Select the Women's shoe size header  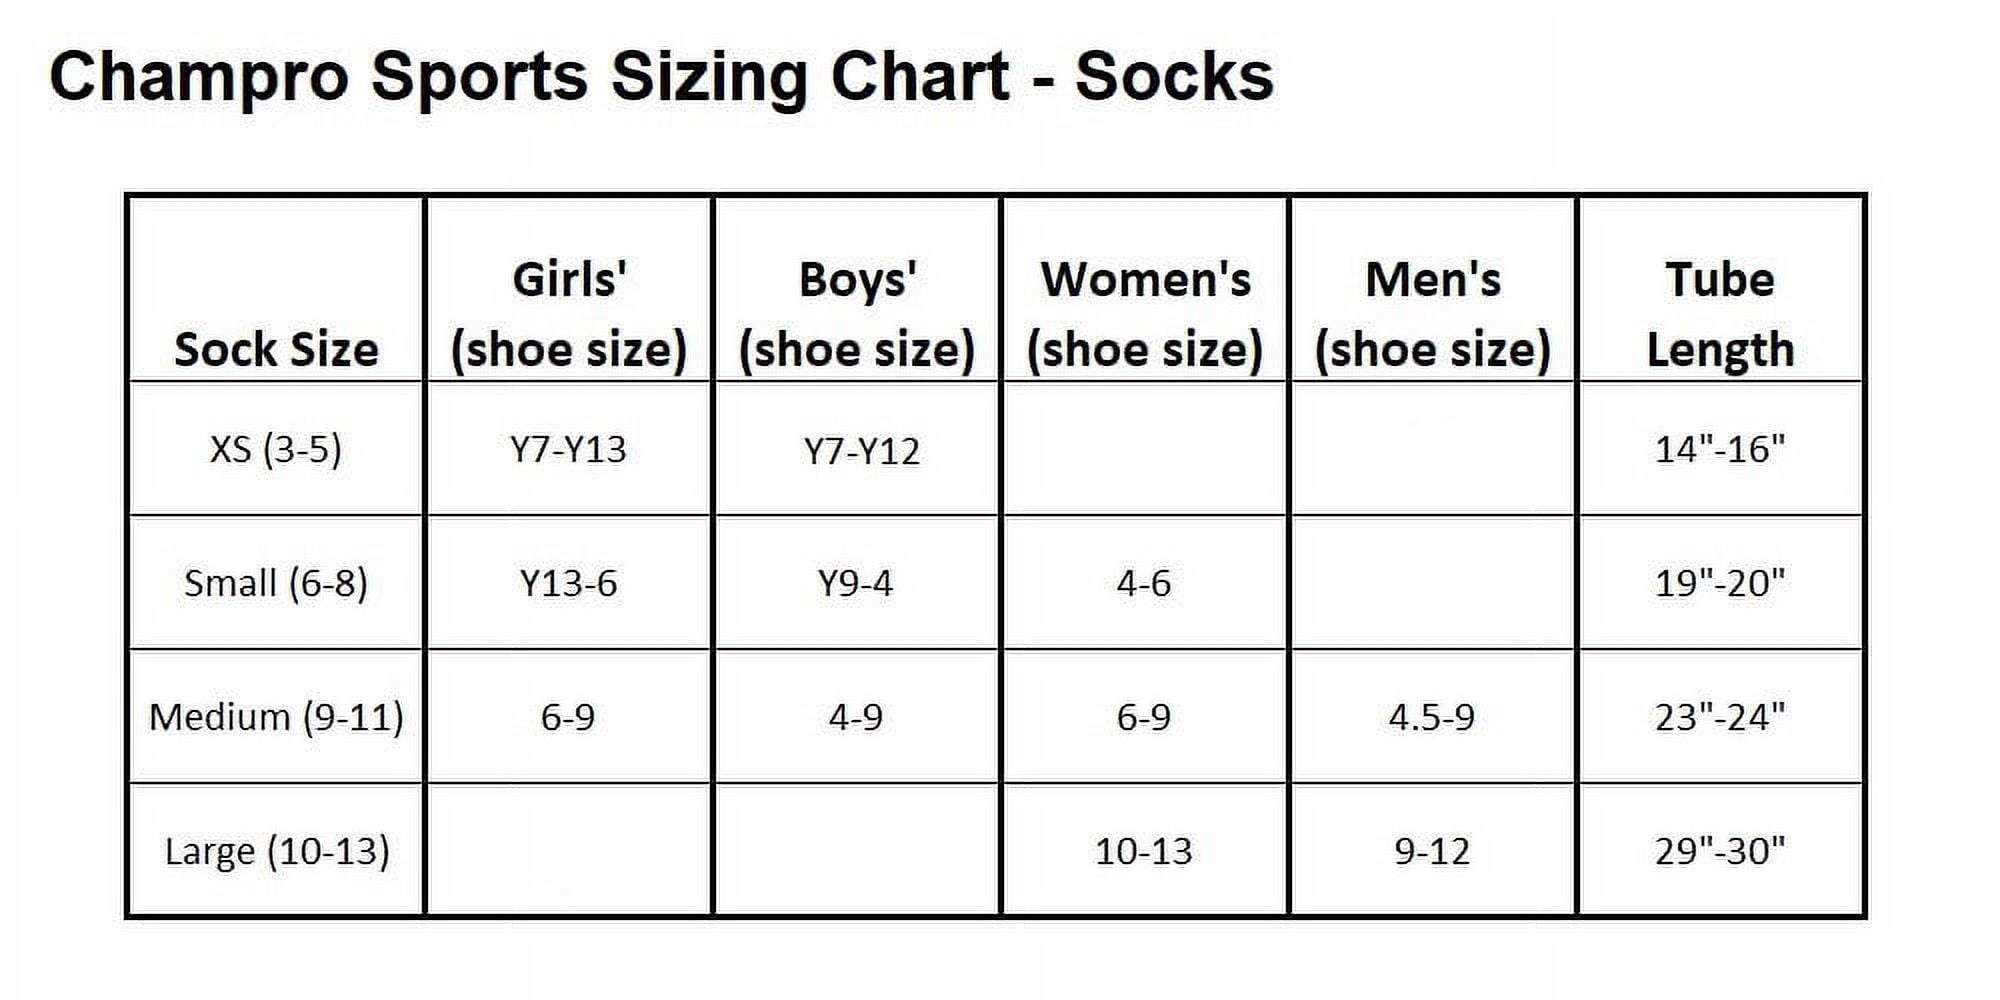coord(1145,315)
